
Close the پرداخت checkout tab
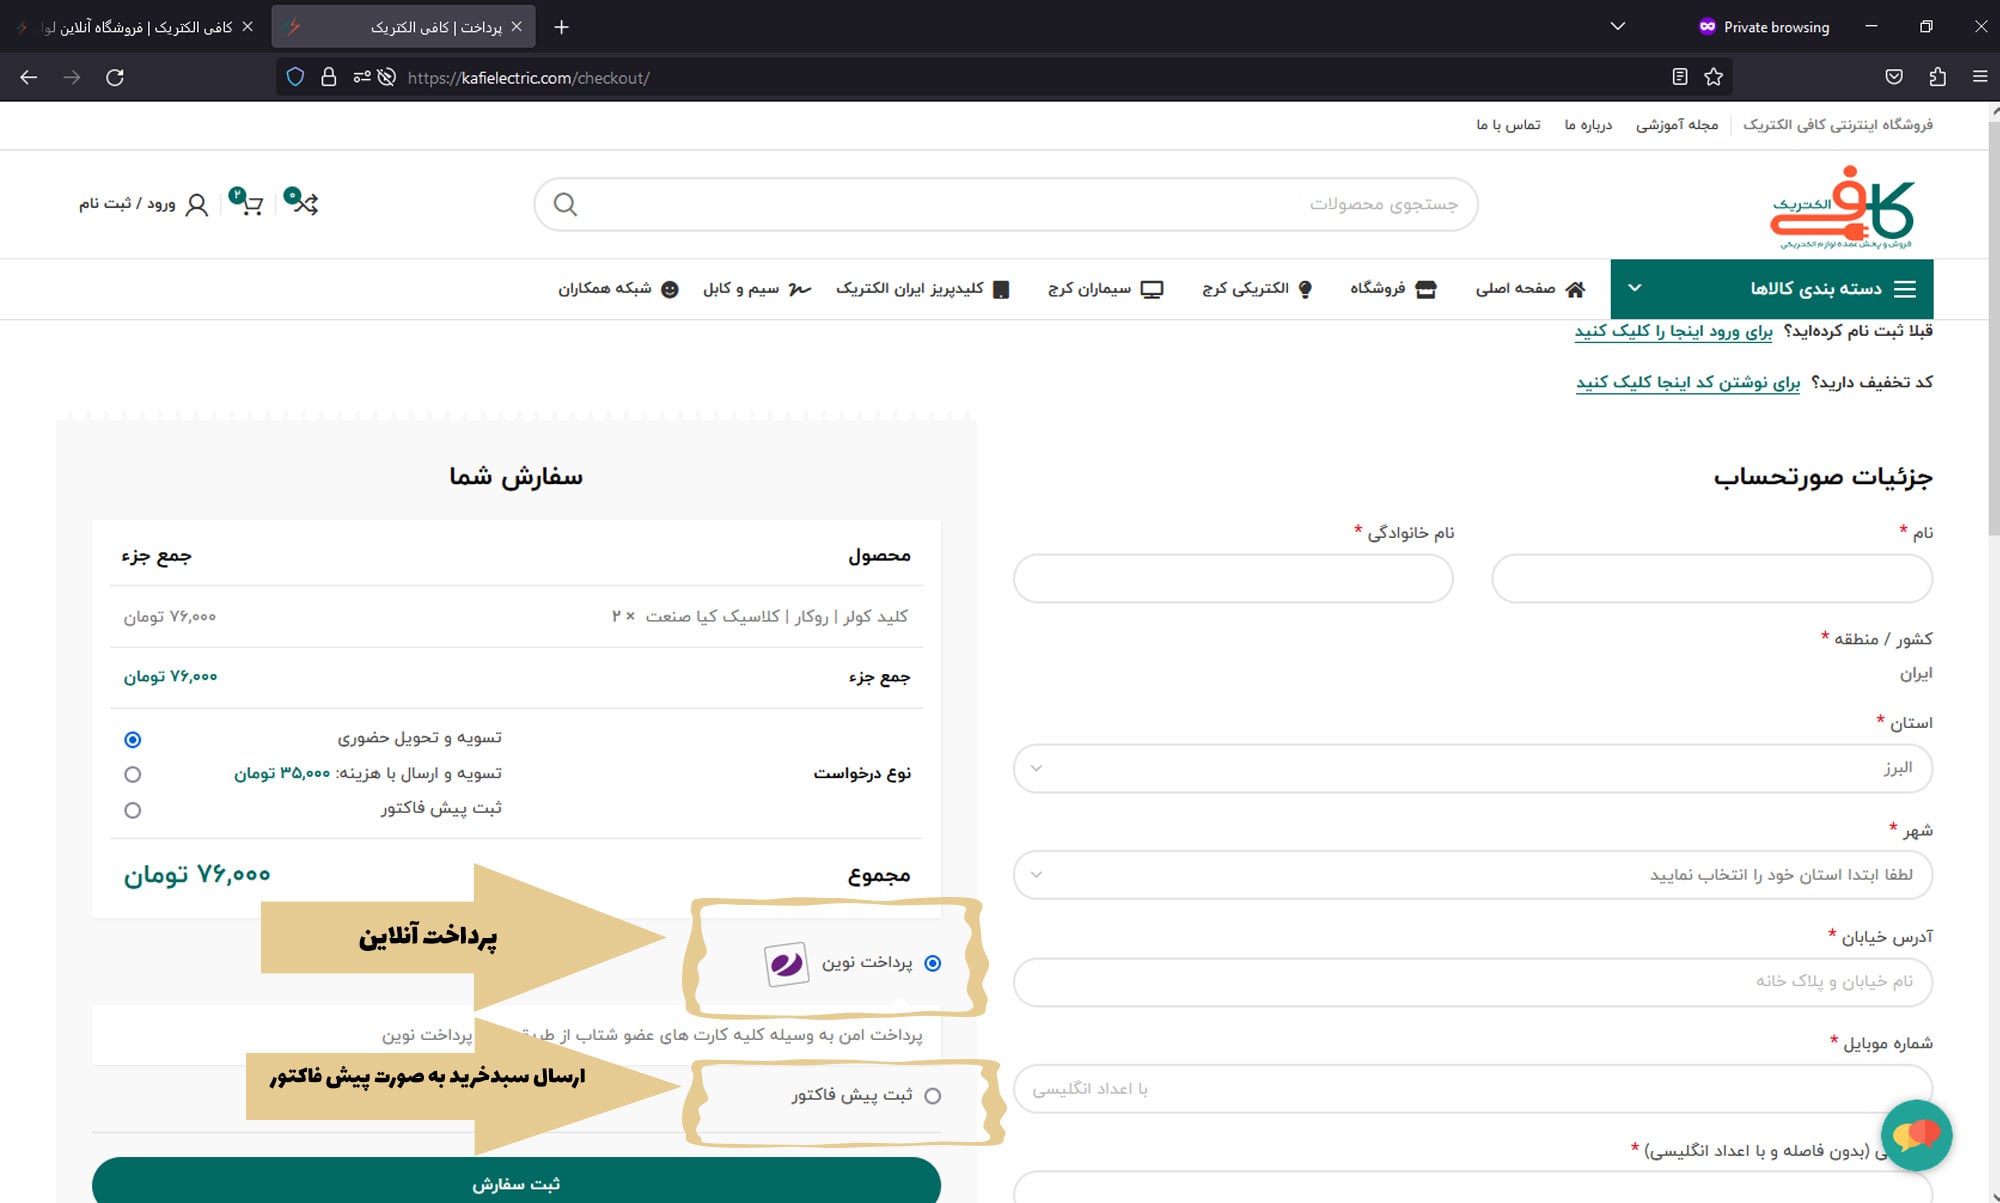point(516,27)
